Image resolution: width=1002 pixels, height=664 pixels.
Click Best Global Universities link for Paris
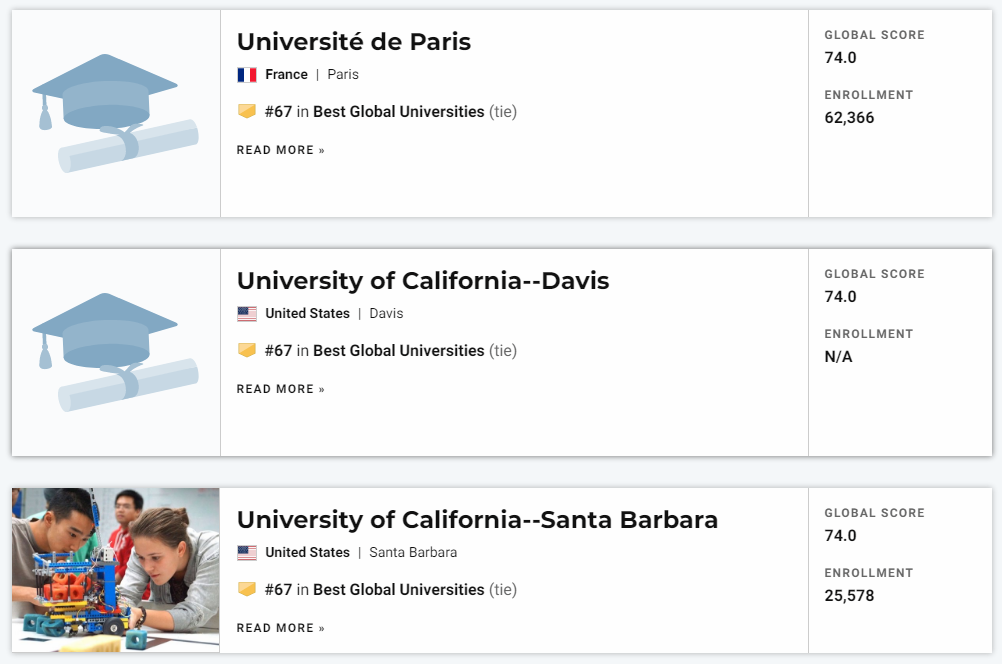399,112
